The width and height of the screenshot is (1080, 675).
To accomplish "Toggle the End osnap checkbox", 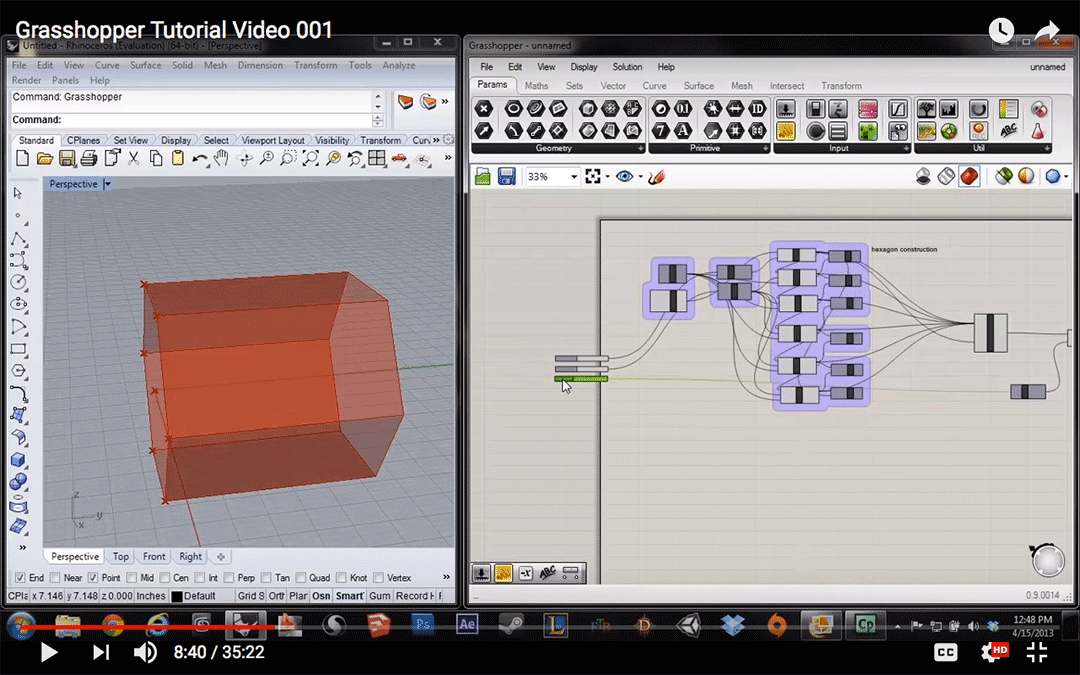I will [x=20, y=578].
